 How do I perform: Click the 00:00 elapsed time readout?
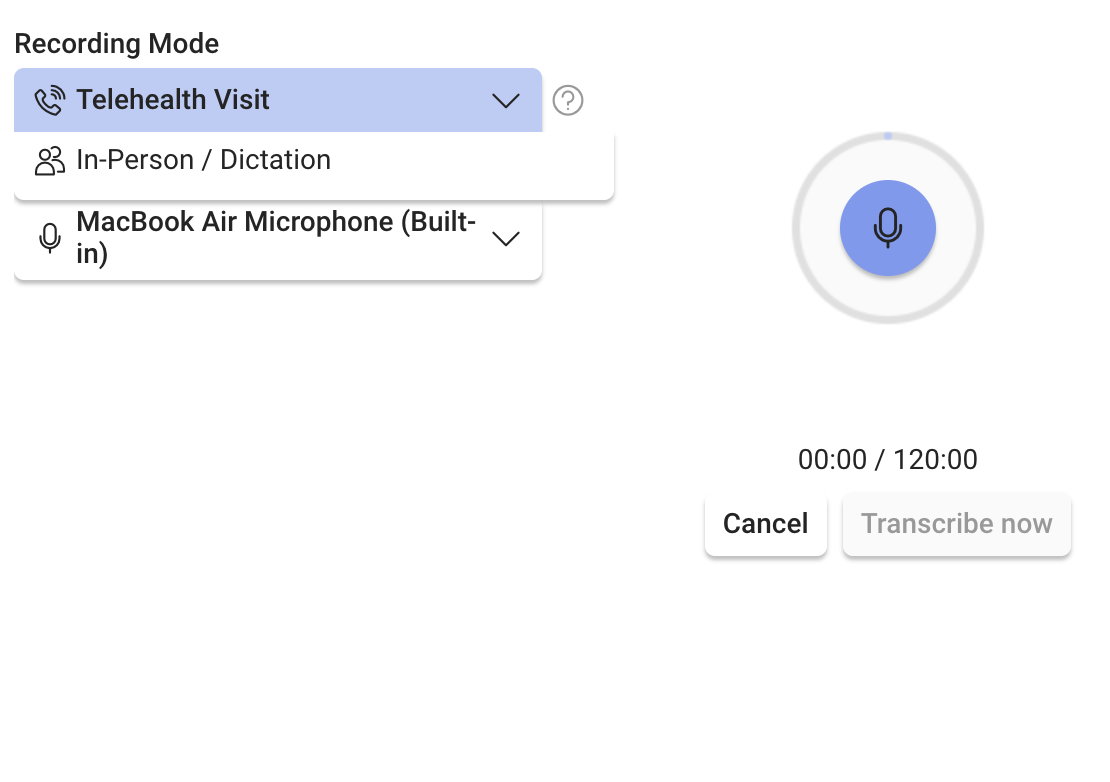click(x=832, y=460)
